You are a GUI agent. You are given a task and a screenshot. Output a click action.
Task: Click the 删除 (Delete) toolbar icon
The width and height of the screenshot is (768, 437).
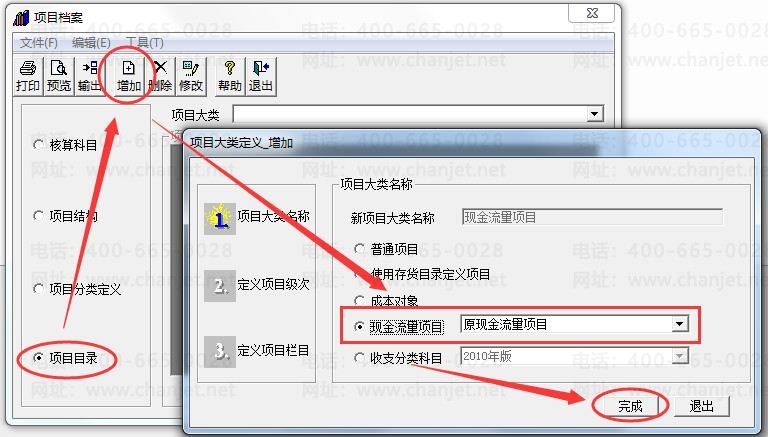(160, 76)
